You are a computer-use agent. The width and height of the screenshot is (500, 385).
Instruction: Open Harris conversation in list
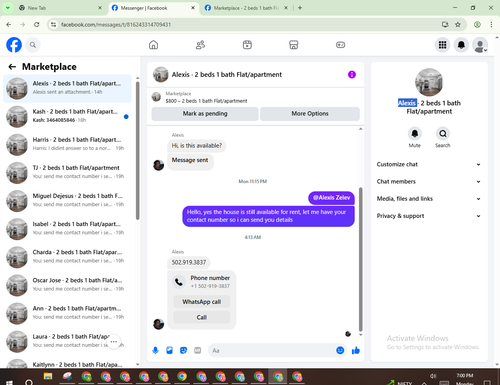click(x=67, y=145)
